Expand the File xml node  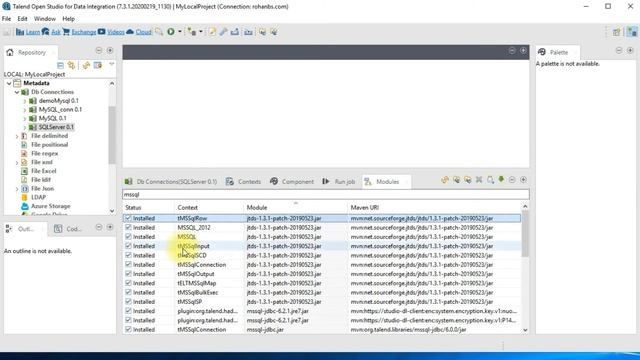coord(17,162)
